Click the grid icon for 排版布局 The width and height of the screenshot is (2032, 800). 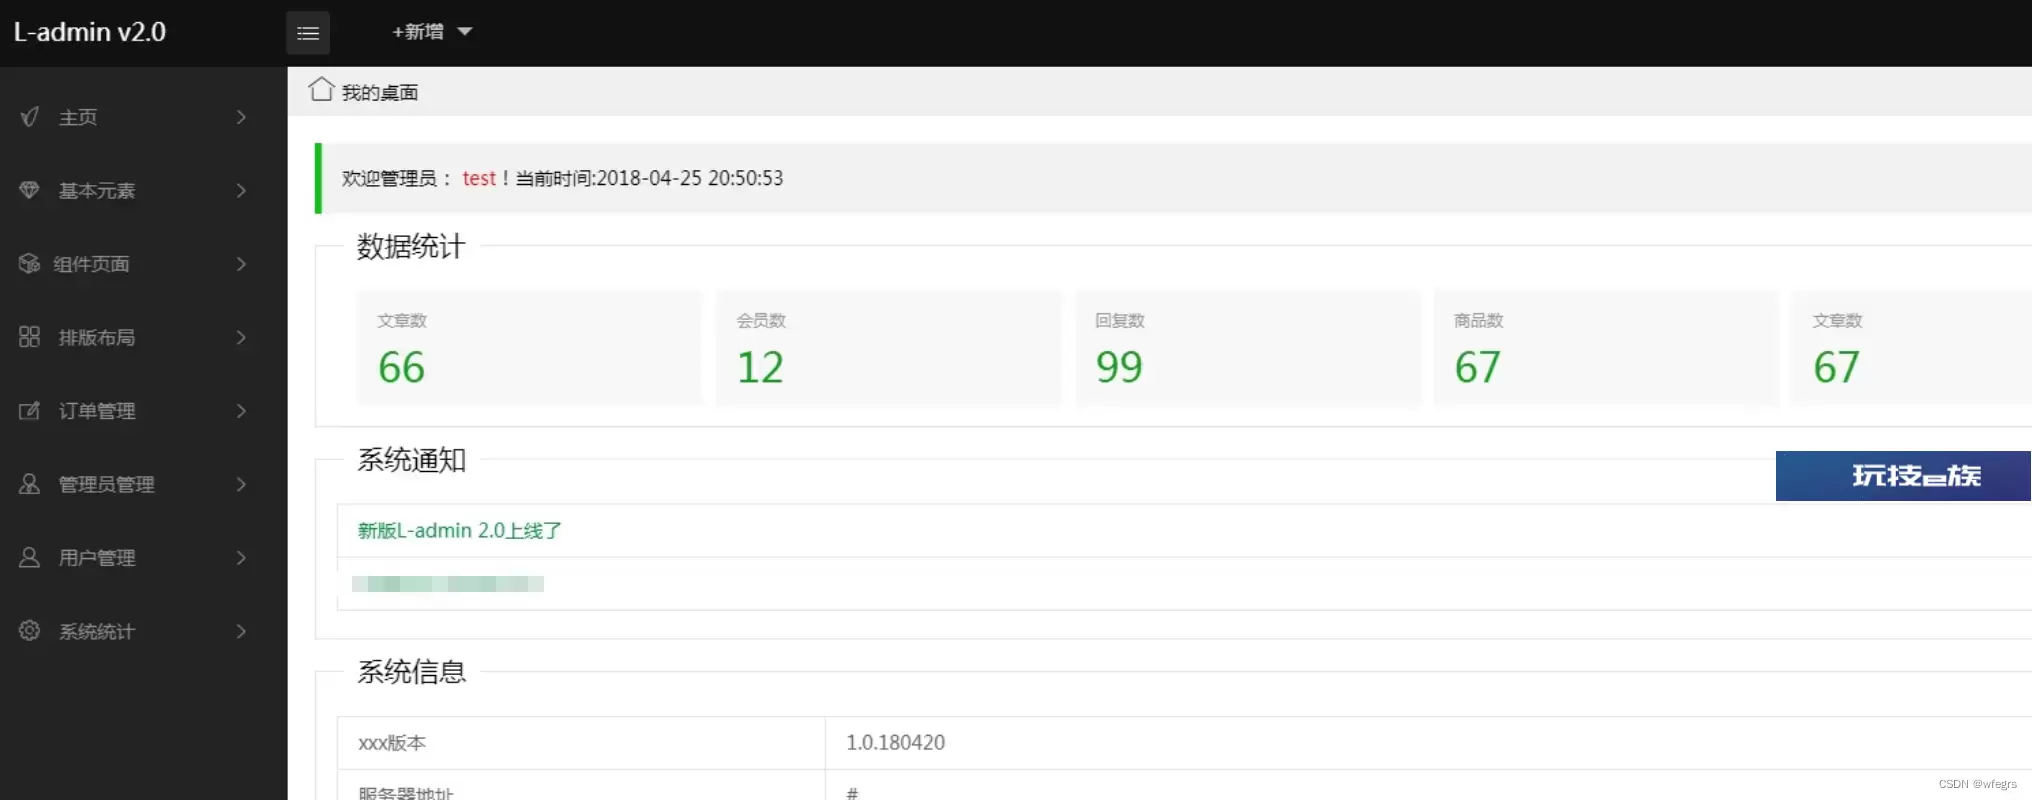pyautogui.click(x=30, y=337)
